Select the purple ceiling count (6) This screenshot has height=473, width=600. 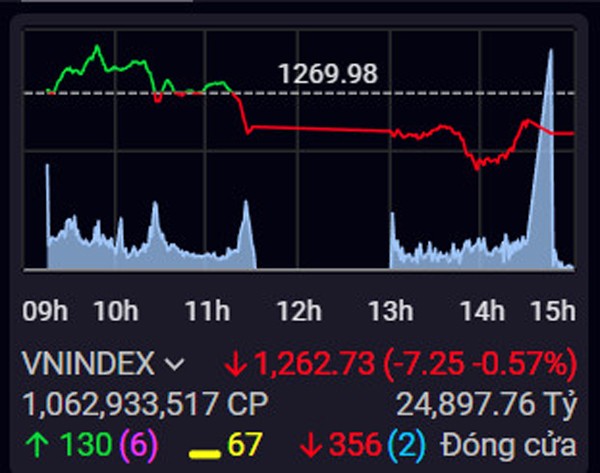click(x=132, y=441)
